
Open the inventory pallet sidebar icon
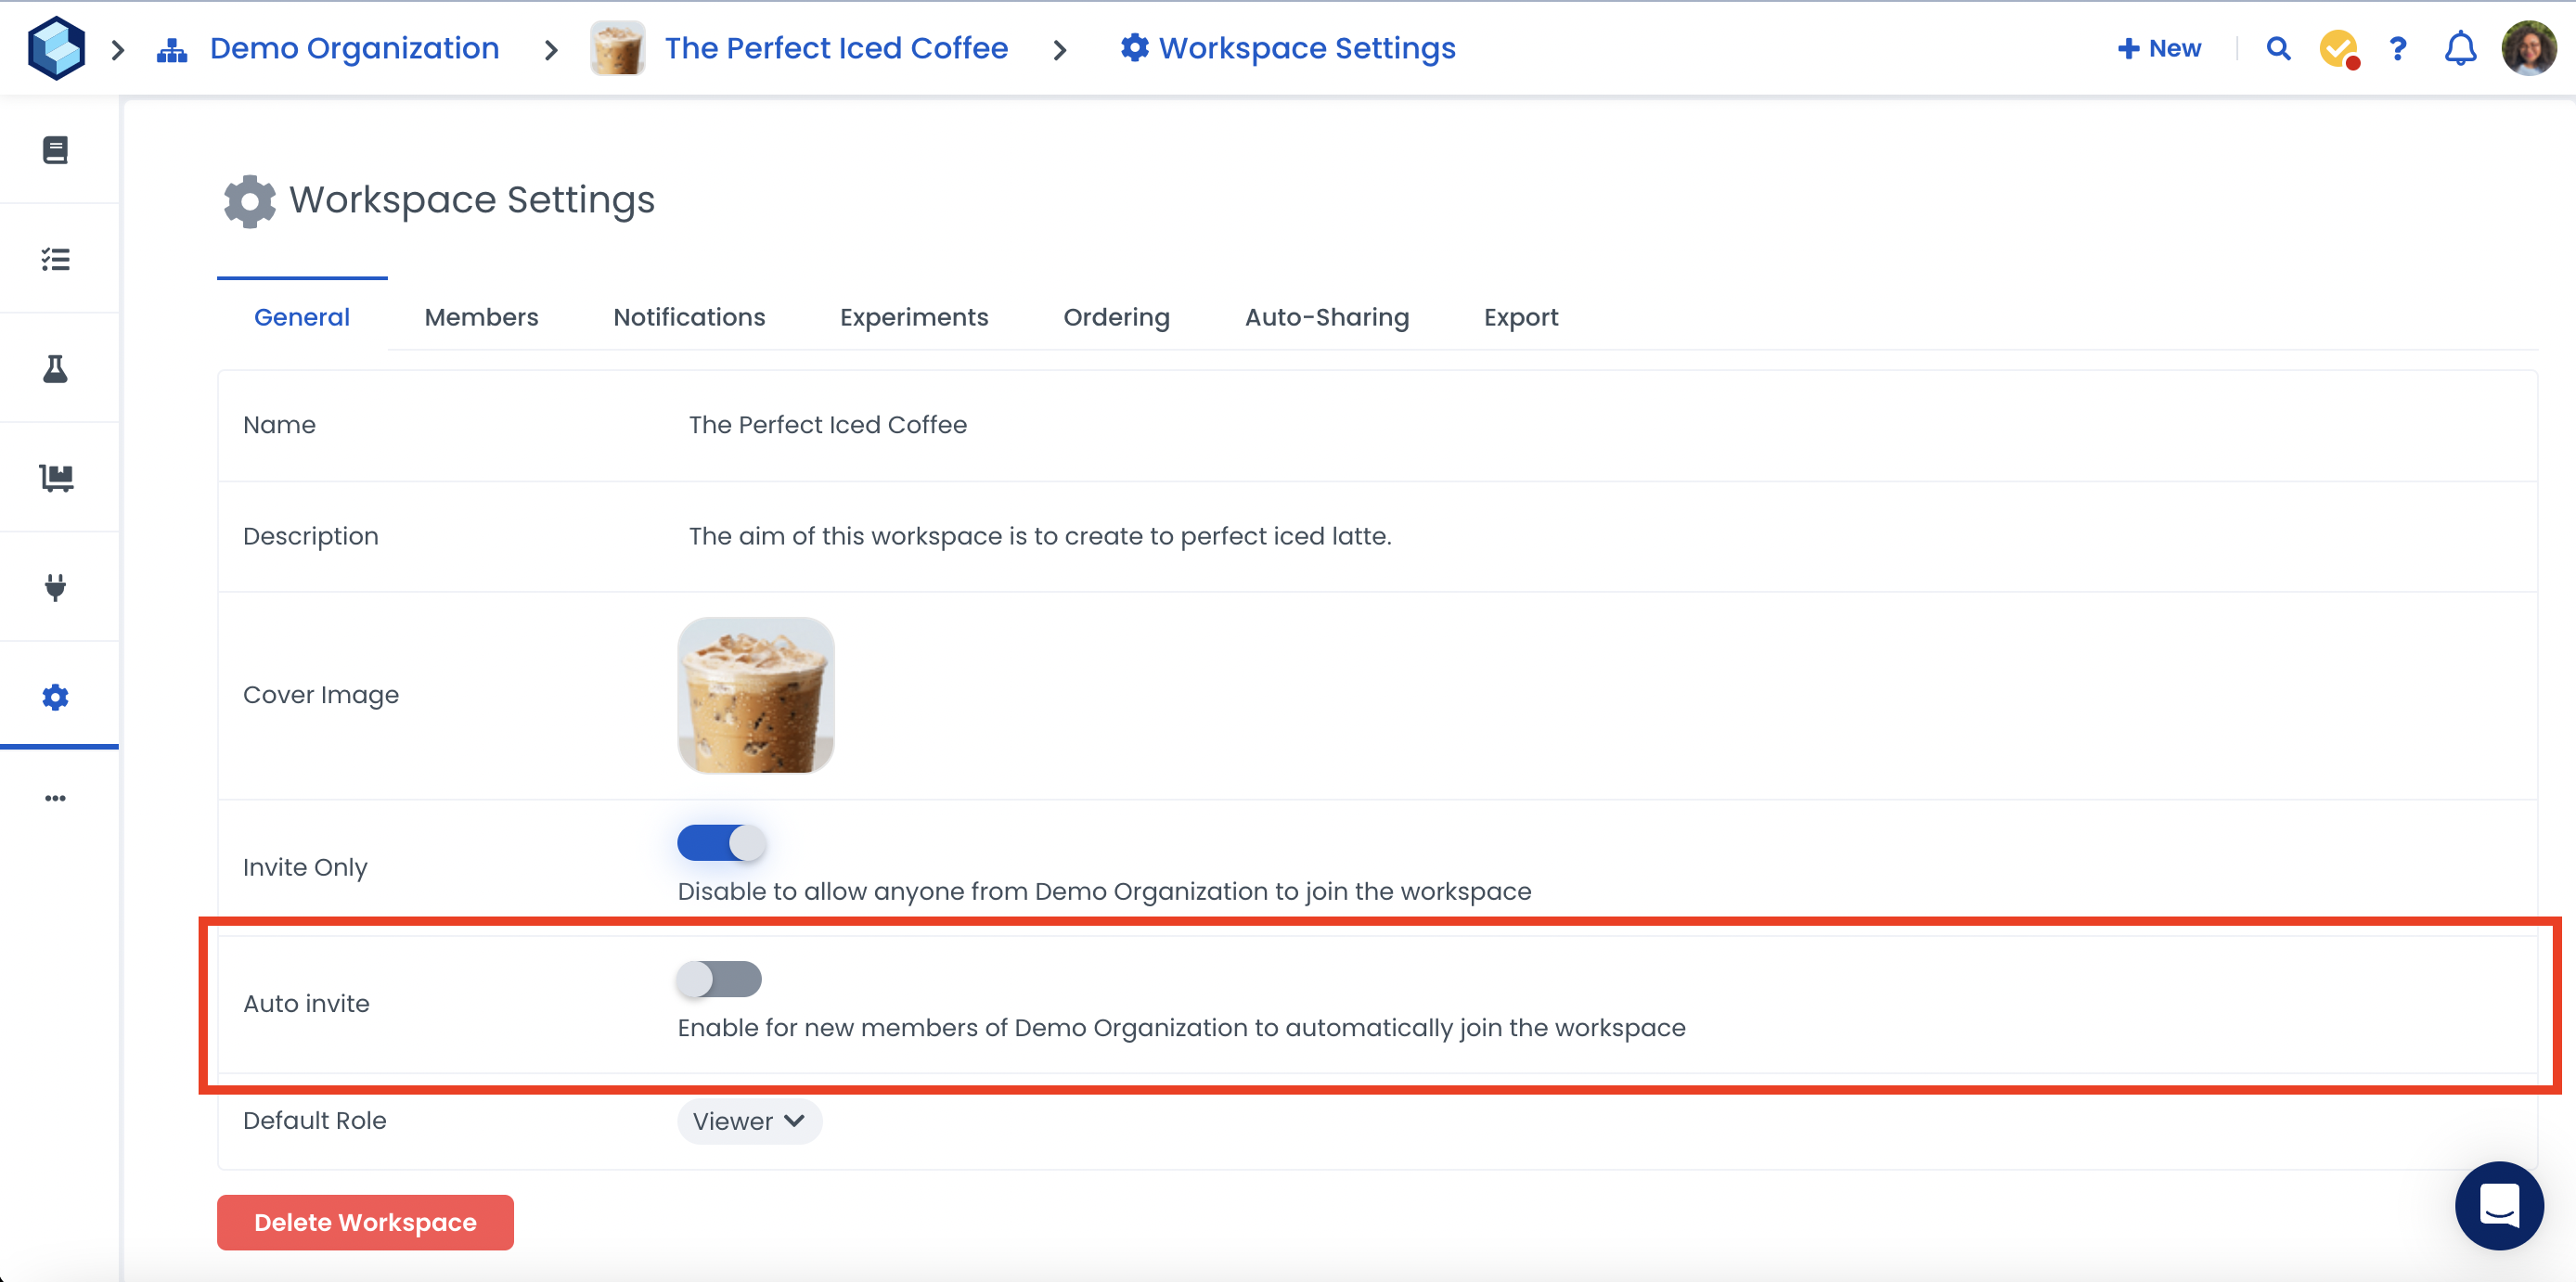tap(55, 478)
